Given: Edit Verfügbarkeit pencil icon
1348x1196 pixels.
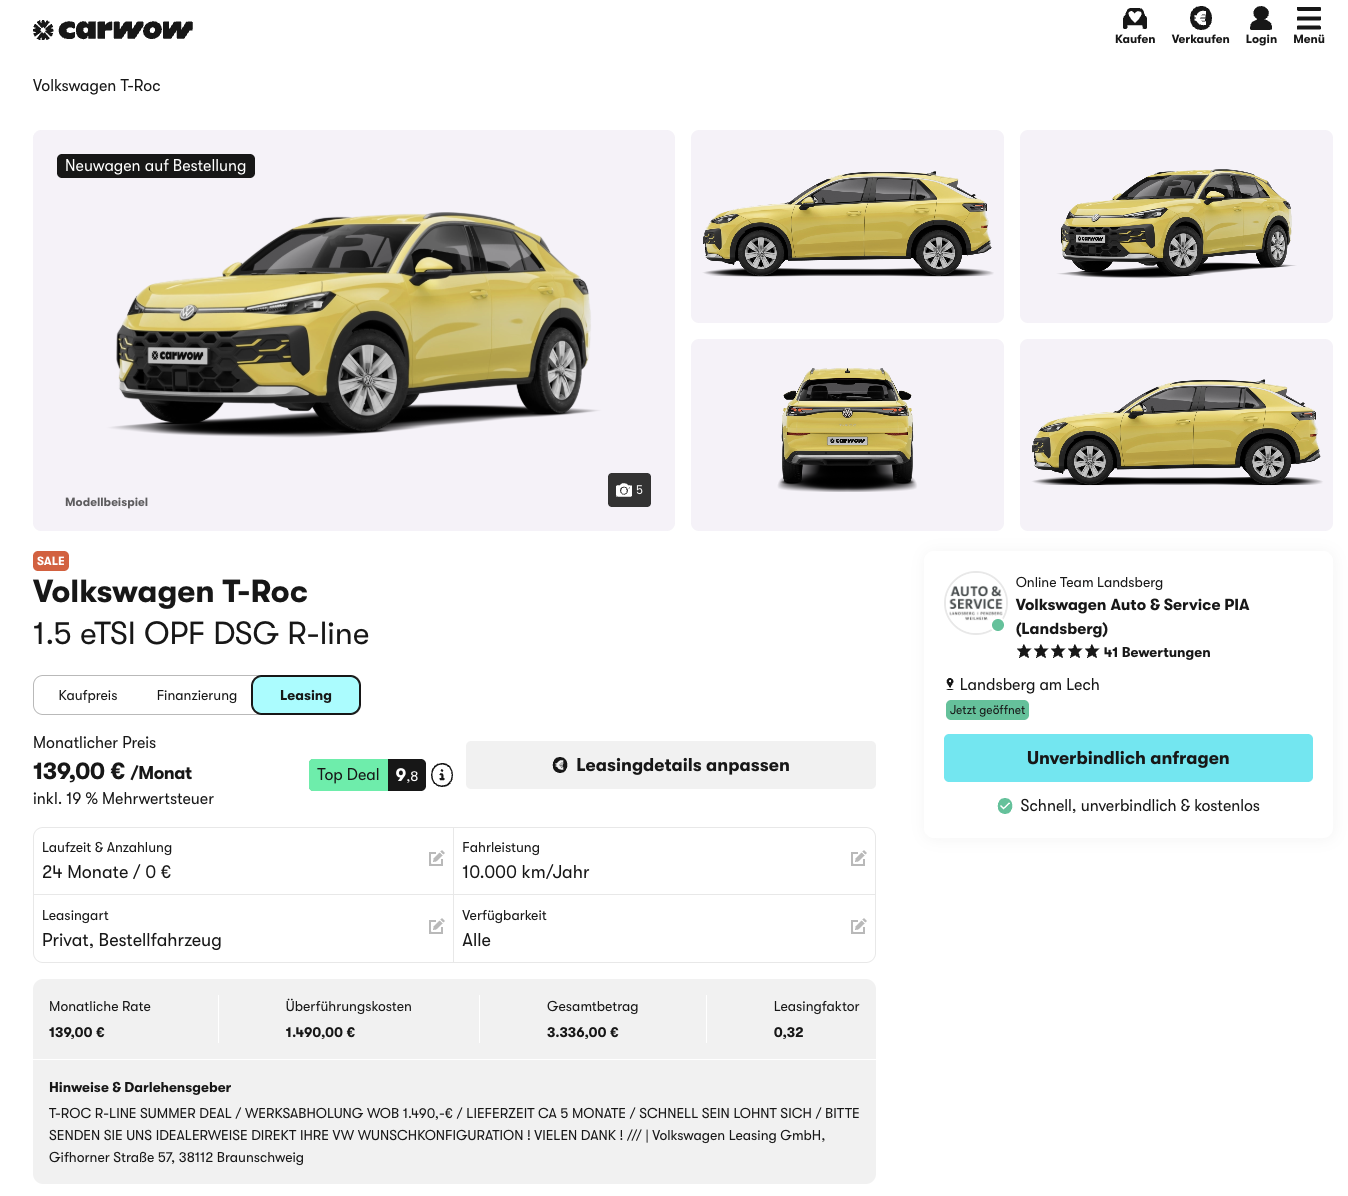Looking at the screenshot, I should click(x=858, y=927).
